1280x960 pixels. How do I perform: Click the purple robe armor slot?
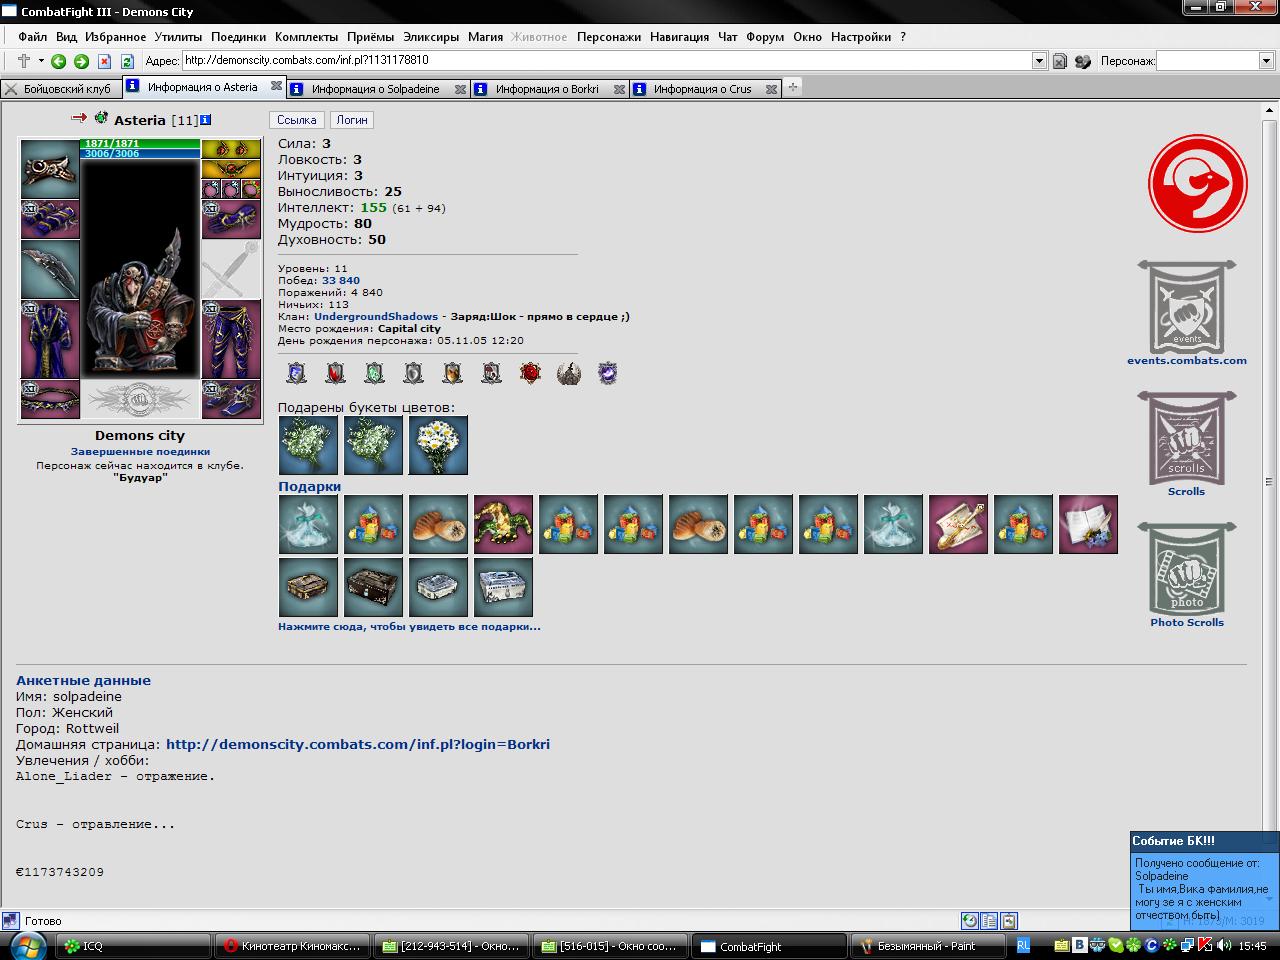pos(49,339)
